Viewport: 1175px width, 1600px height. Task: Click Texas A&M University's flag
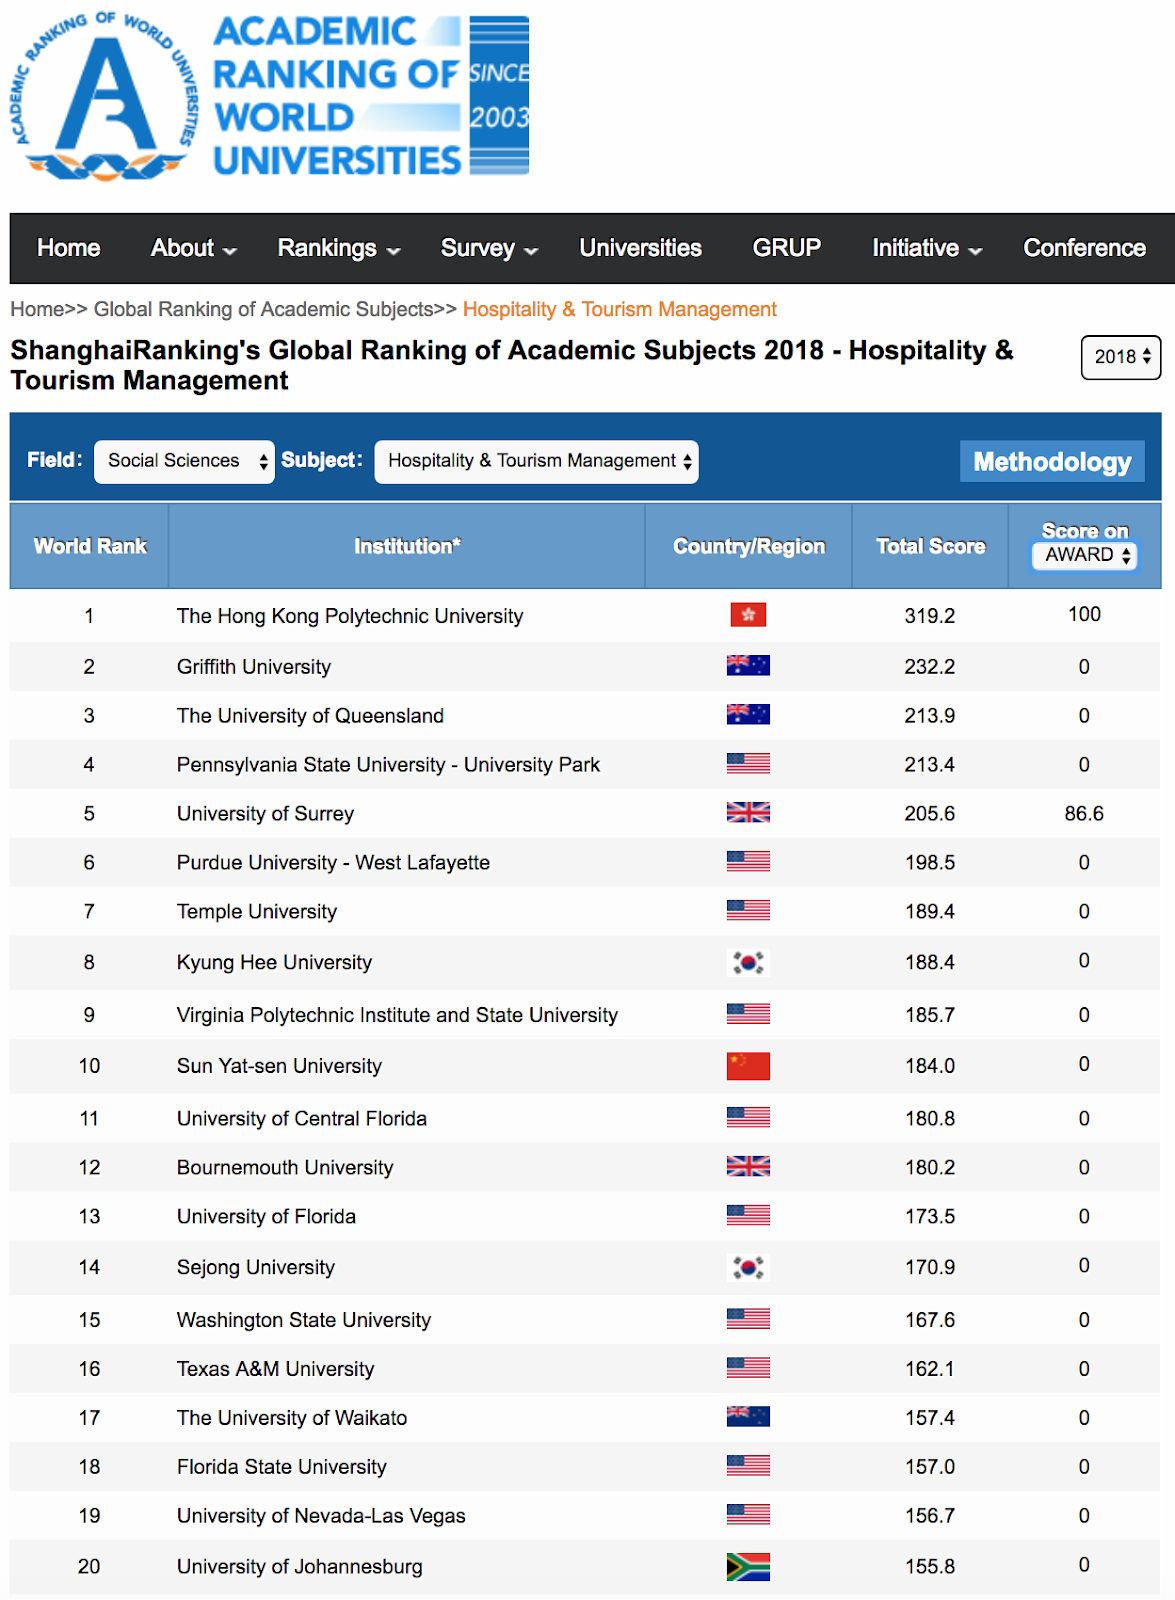[748, 1368]
